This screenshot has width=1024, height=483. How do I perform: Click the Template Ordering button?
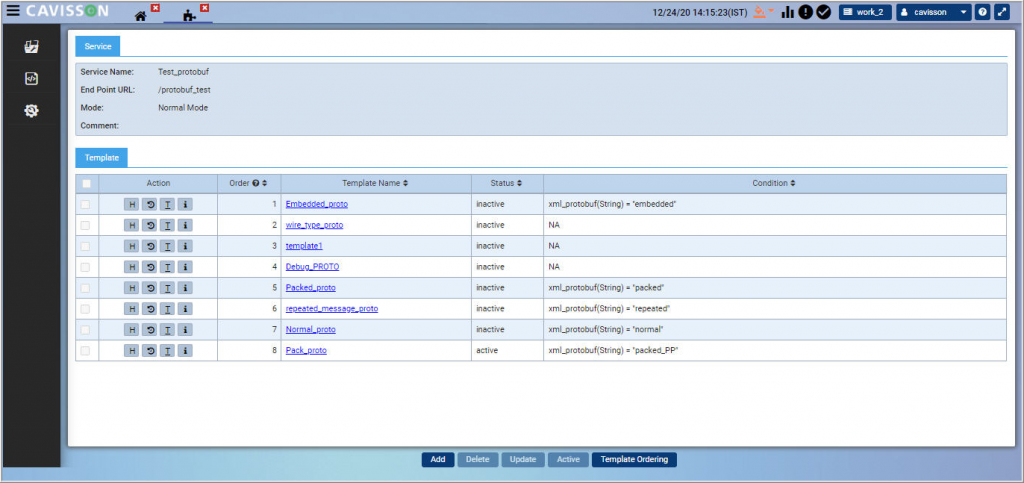pos(634,460)
